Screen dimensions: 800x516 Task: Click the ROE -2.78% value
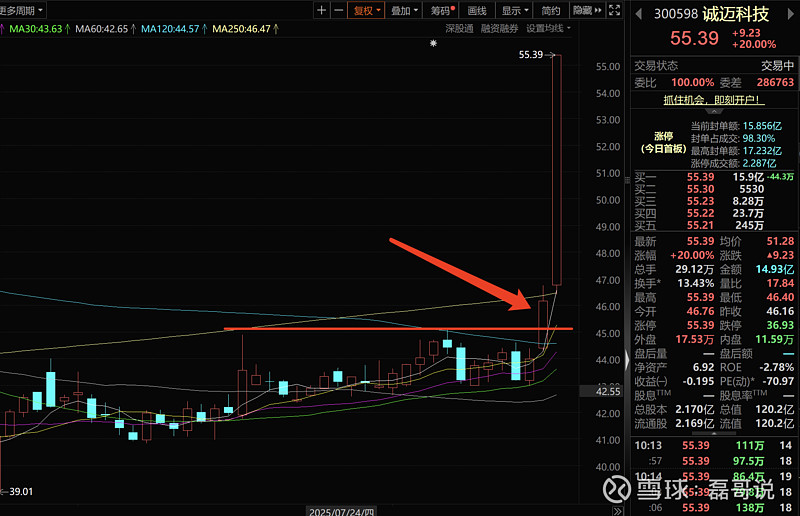(777, 367)
